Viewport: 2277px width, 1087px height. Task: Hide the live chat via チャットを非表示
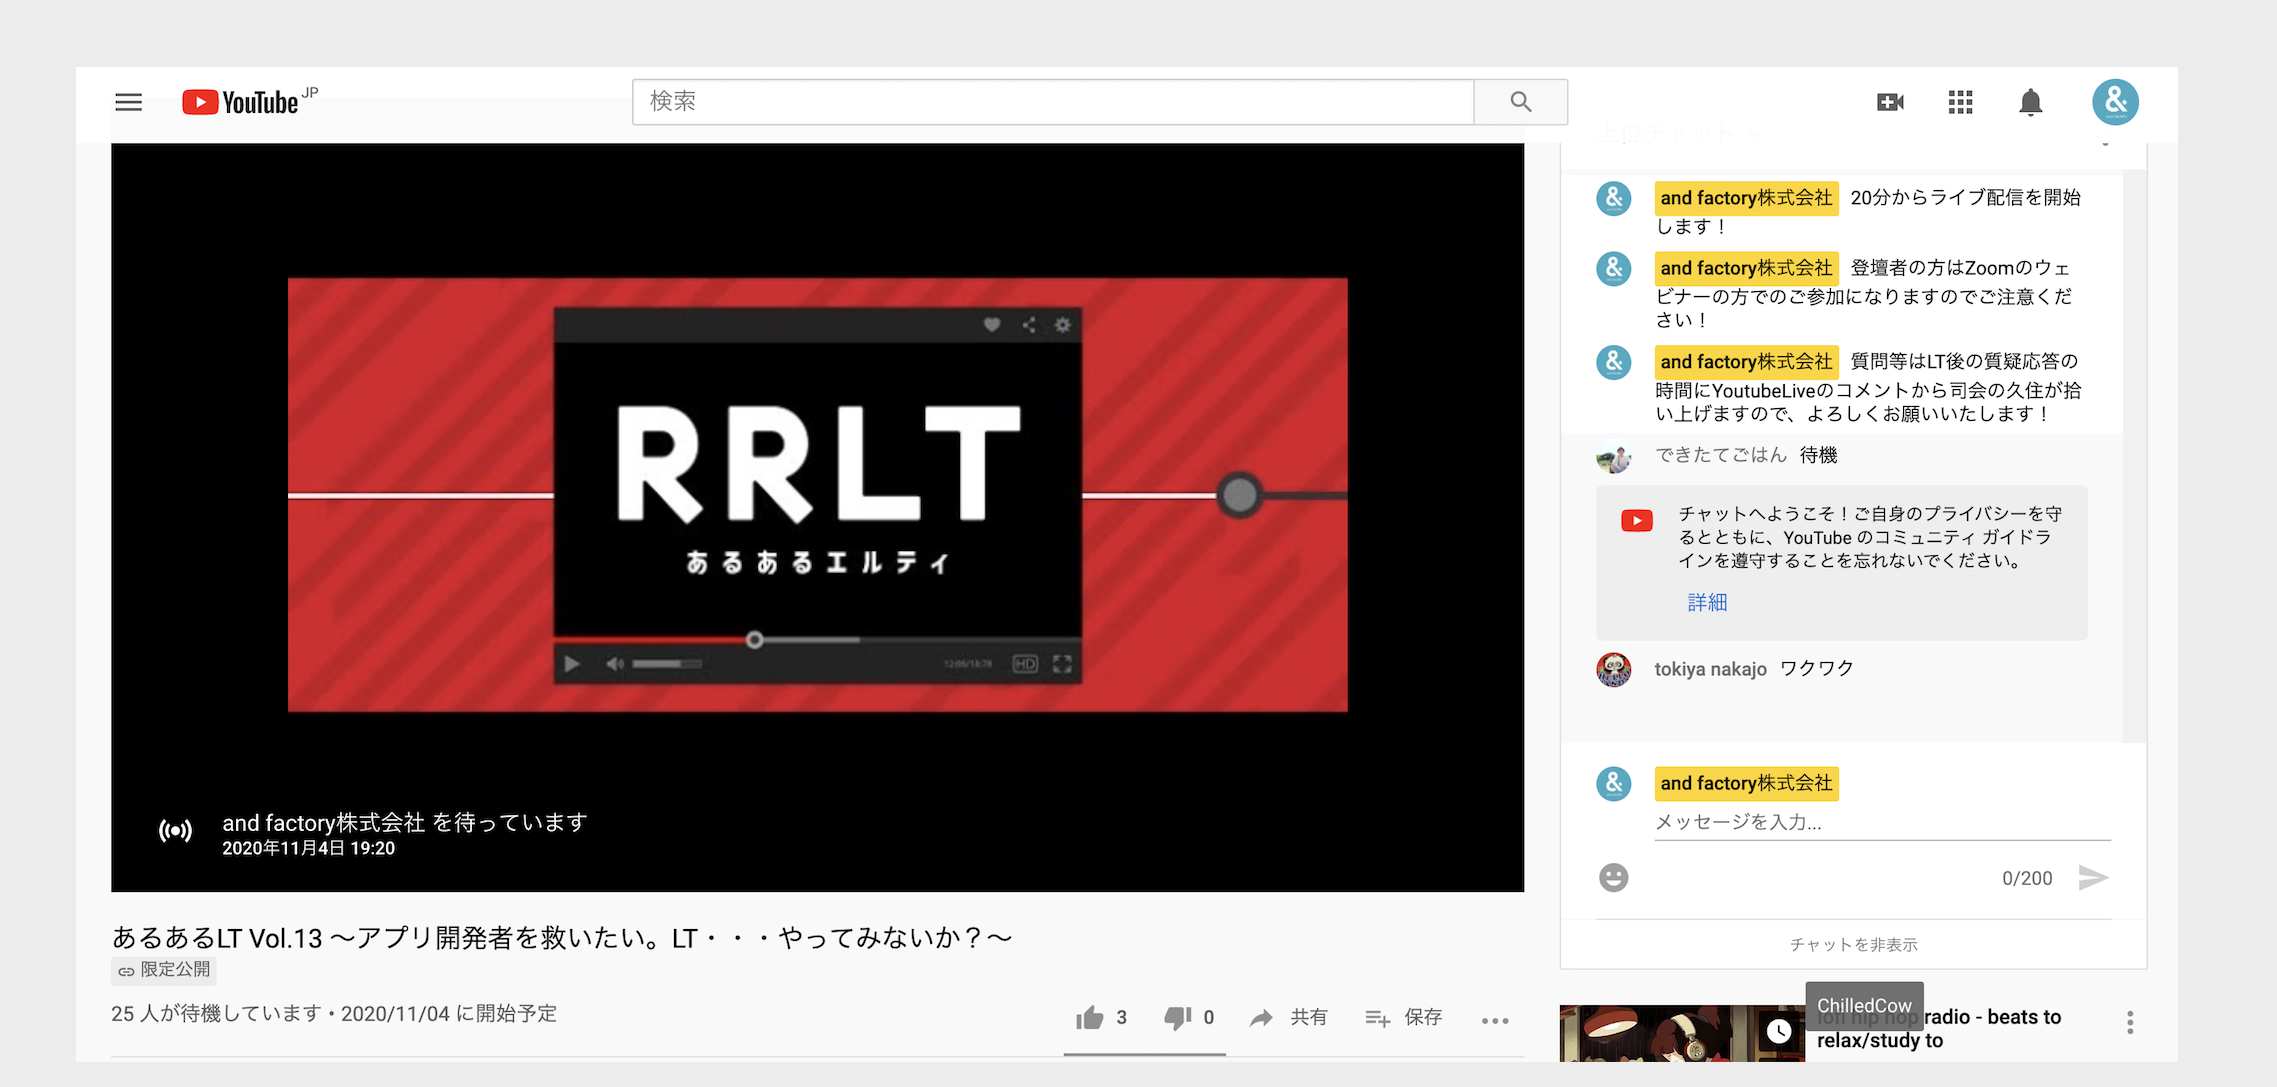tap(1852, 943)
